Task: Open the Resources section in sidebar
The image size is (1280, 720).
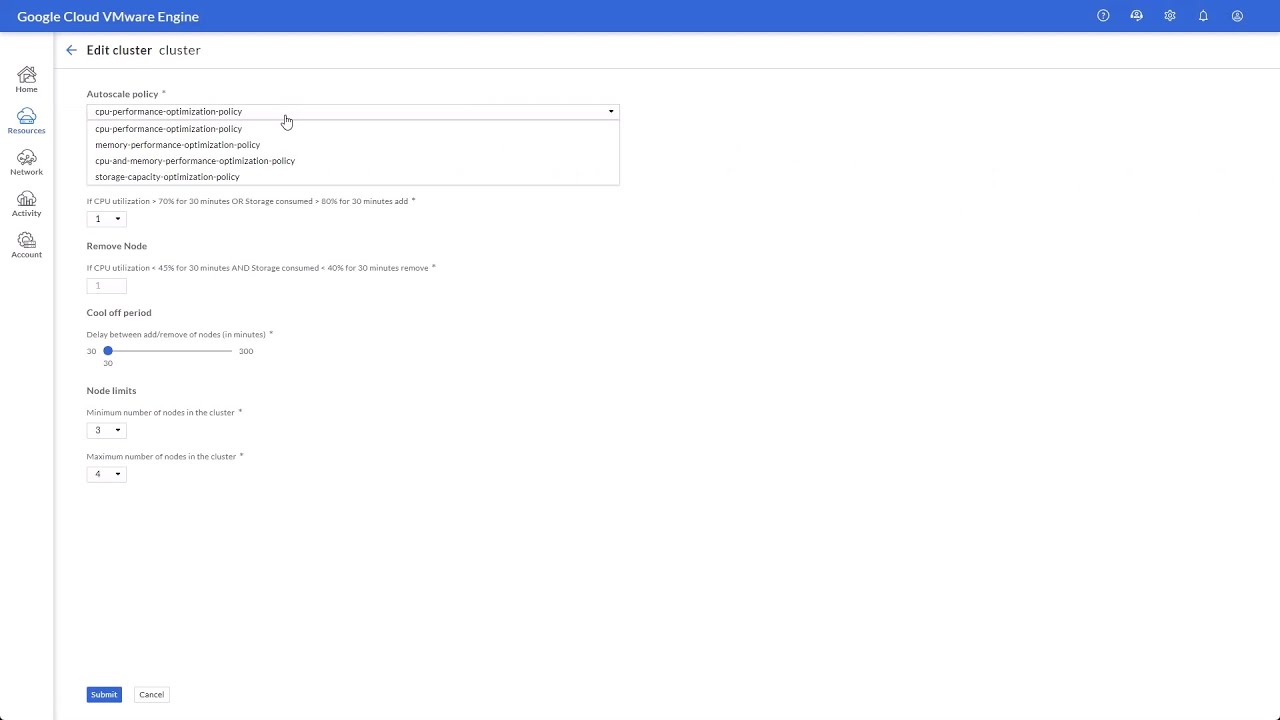Action: (x=26, y=121)
